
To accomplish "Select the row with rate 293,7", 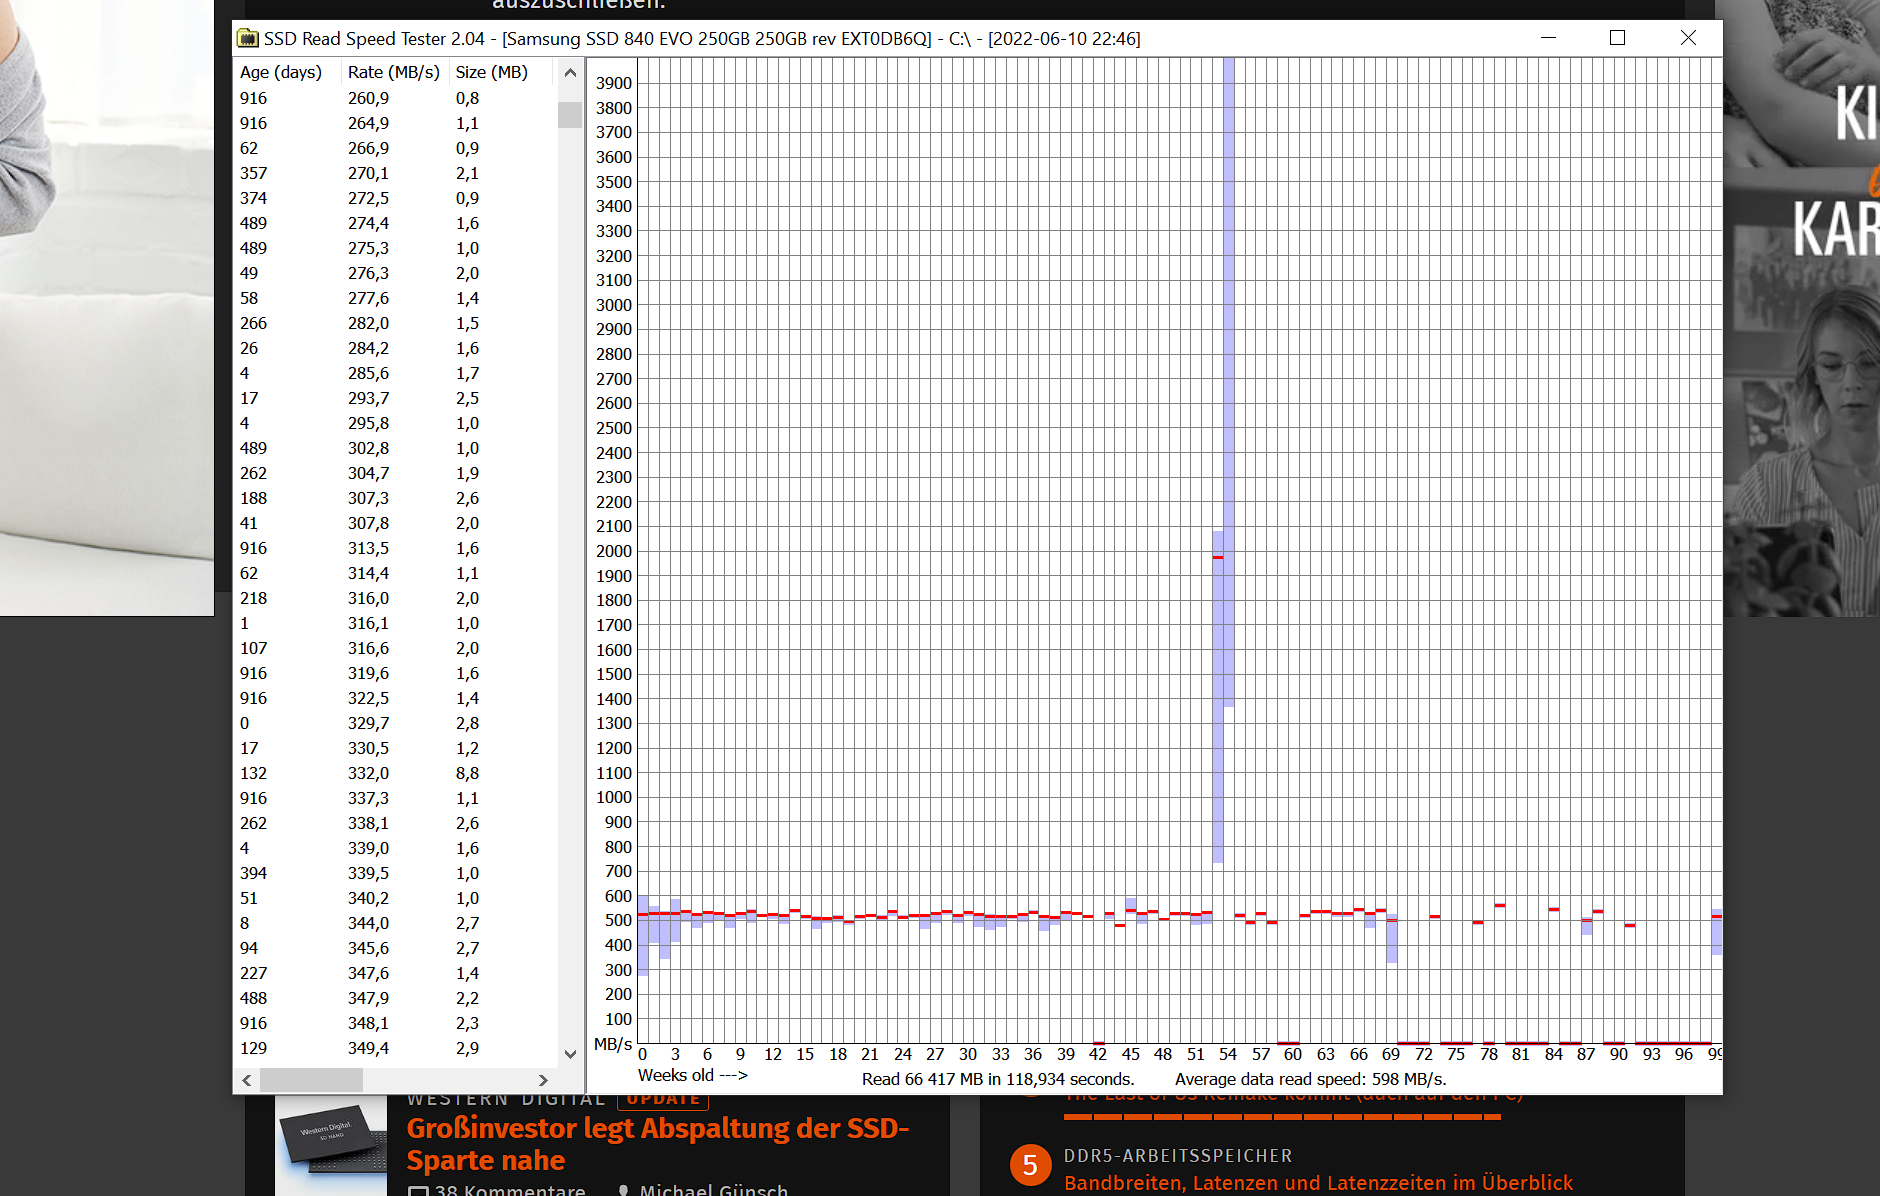I will (x=396, y=398).
